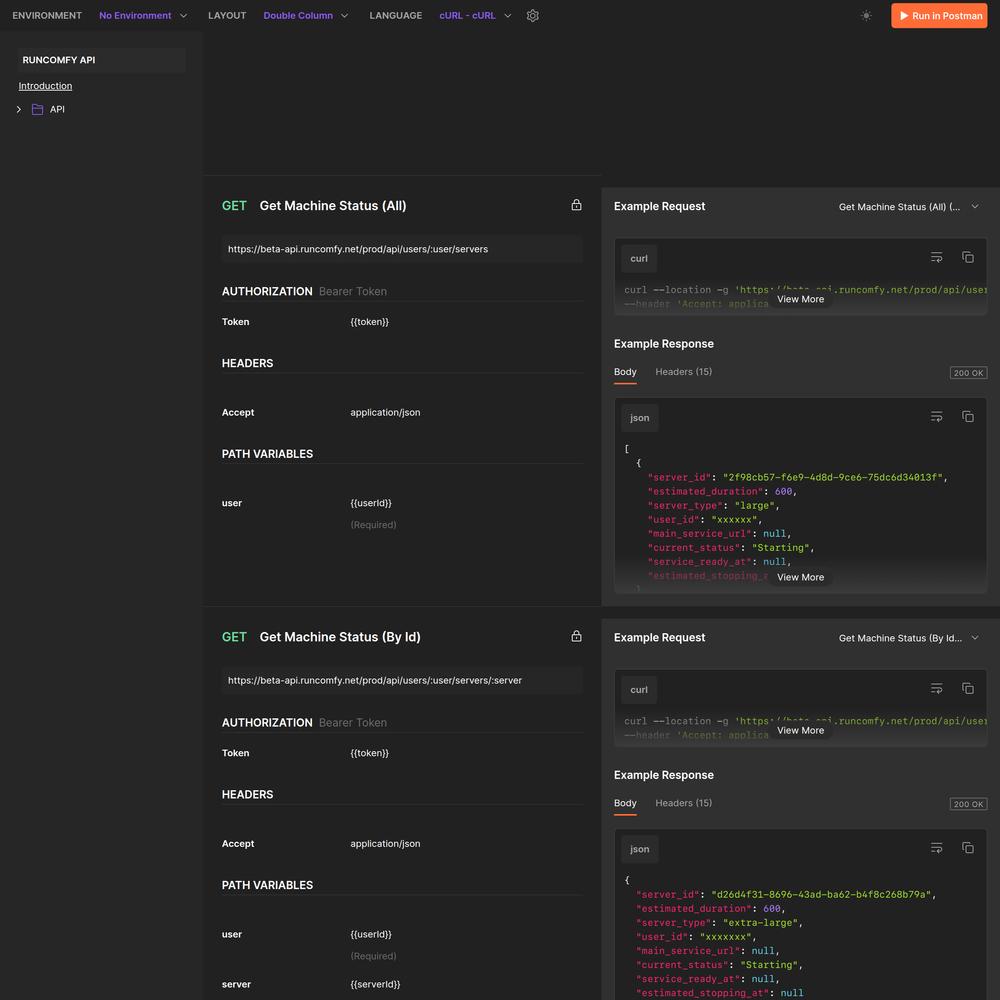
Task: Open example selector for Get Machine Status (By Id)
Action: pyautogui.click(x=908, y=638)
